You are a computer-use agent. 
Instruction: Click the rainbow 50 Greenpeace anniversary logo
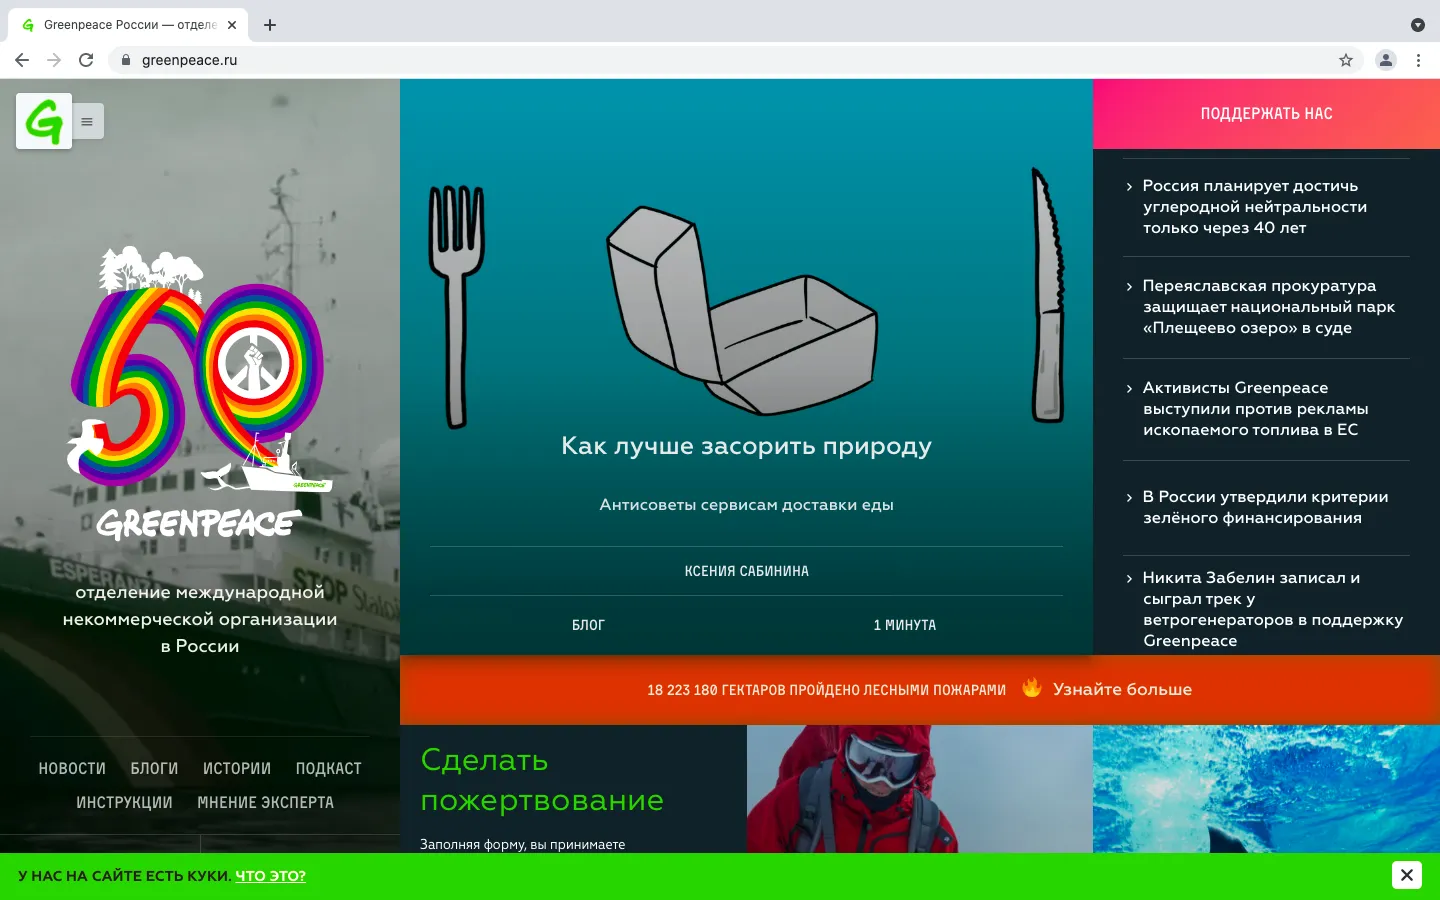point(198,392)
